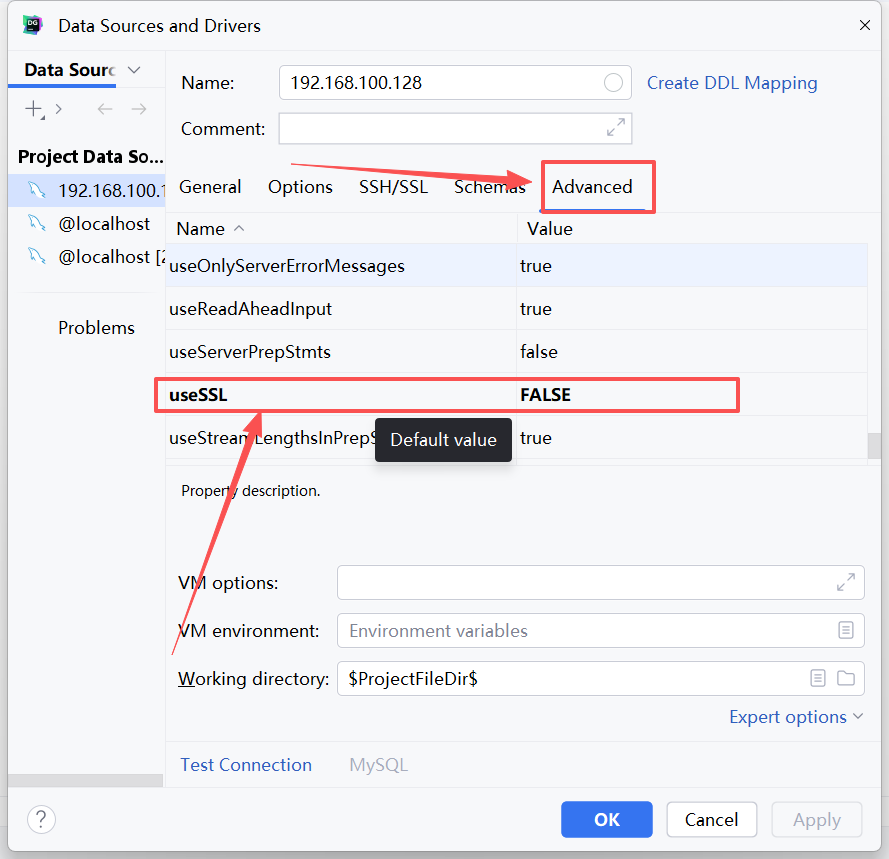Click the VM environment variables field
The height and width of the screenshot is (859, 889).
(x=600, y=631)
